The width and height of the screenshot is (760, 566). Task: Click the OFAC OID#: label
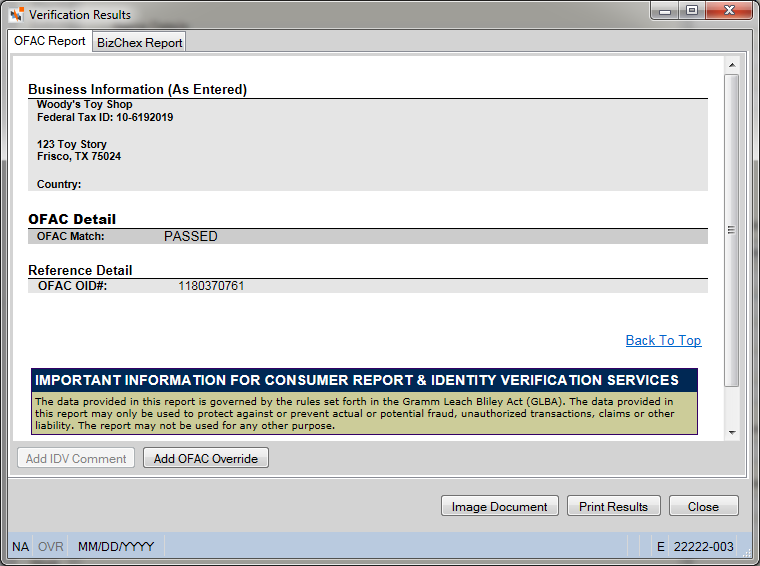[x=73, y=286]
